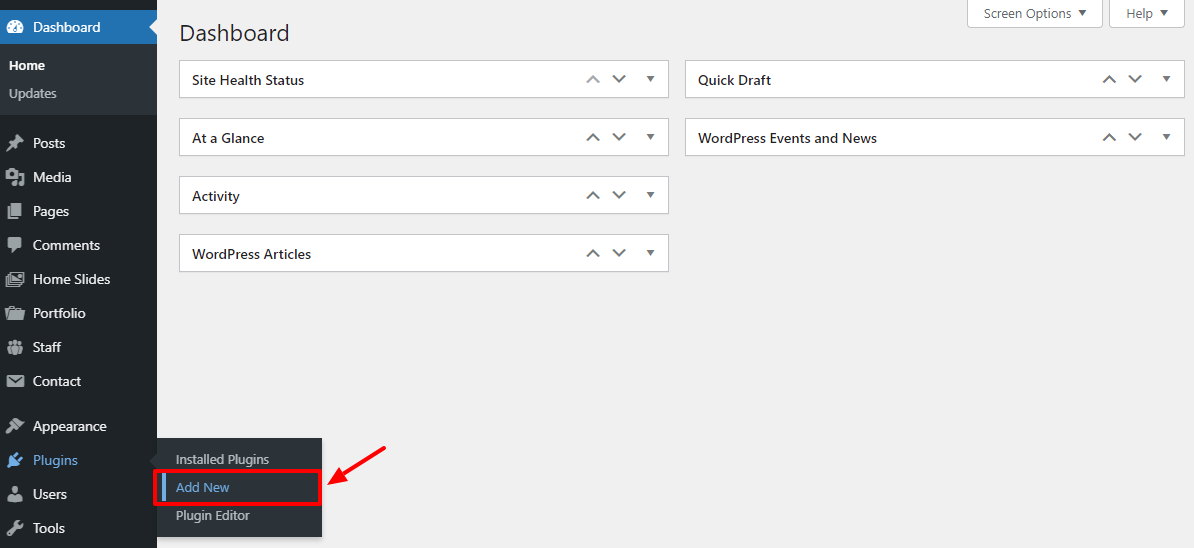Toggle the Site Health Status panel
This screenshot has width=1194, height=548.
(x=650, y=79)
